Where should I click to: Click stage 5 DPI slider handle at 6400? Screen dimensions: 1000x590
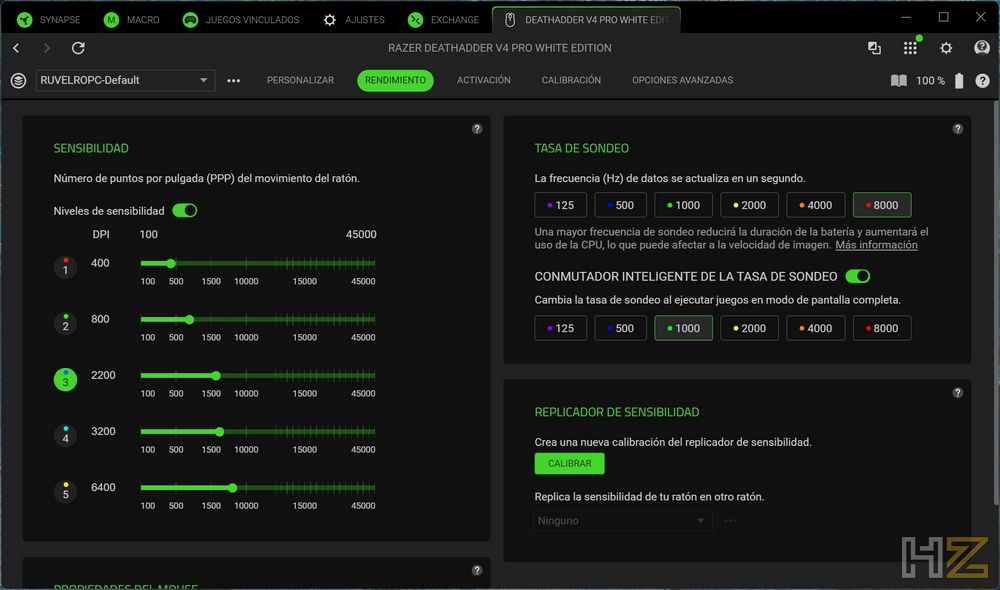click(x=233, y=488)
